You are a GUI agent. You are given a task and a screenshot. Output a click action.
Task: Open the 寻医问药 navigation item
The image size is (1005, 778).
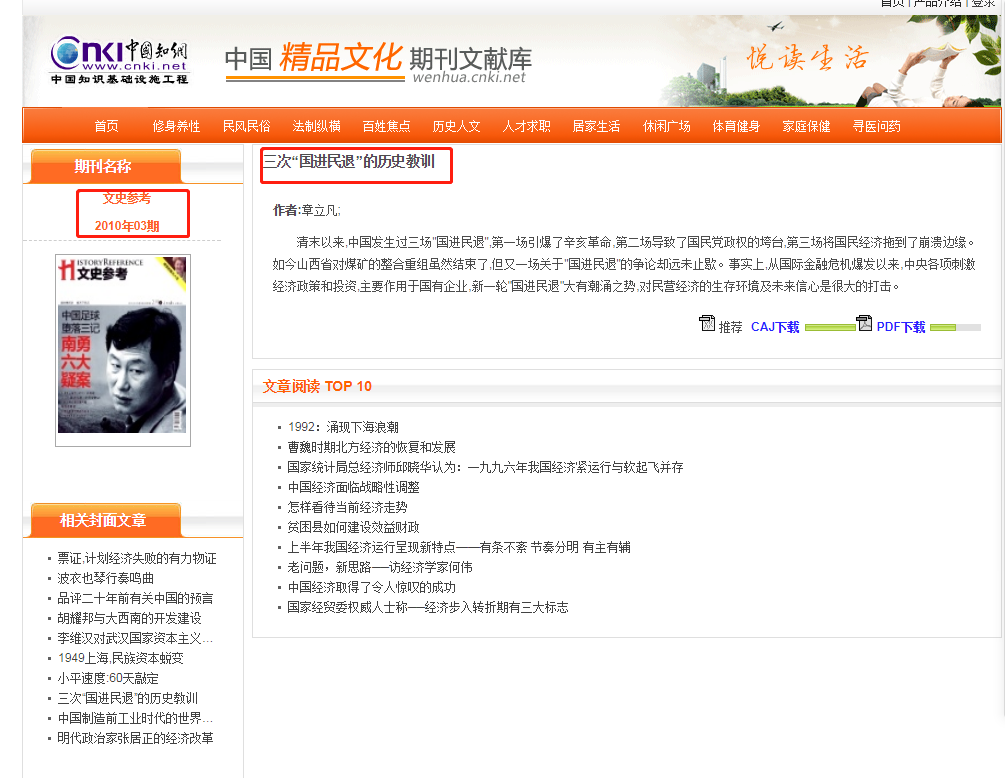click(x=876, y=126)
